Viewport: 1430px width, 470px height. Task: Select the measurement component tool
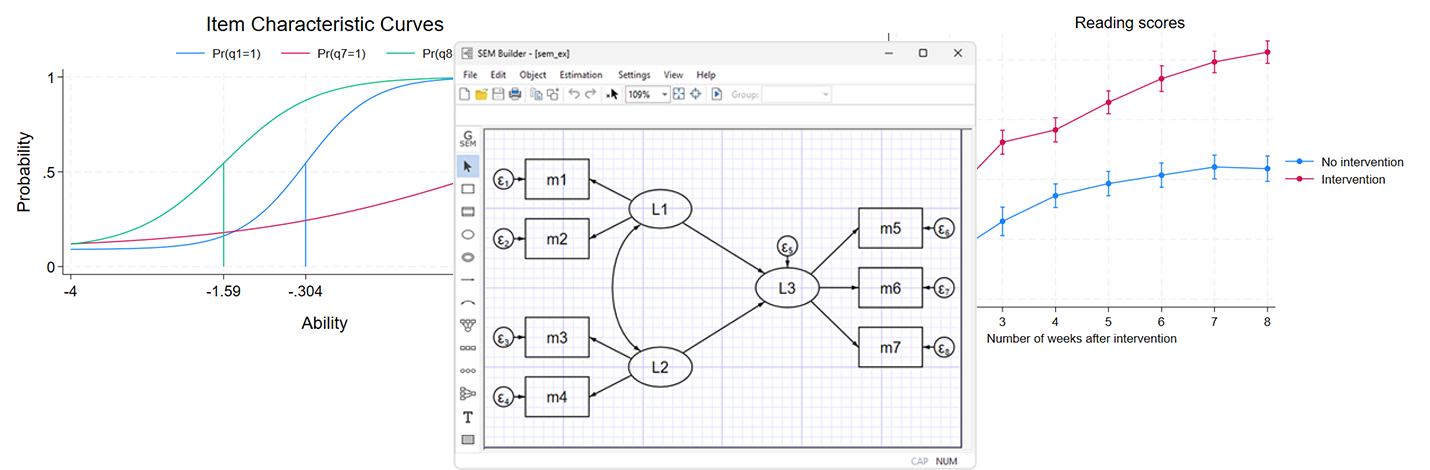467,325
